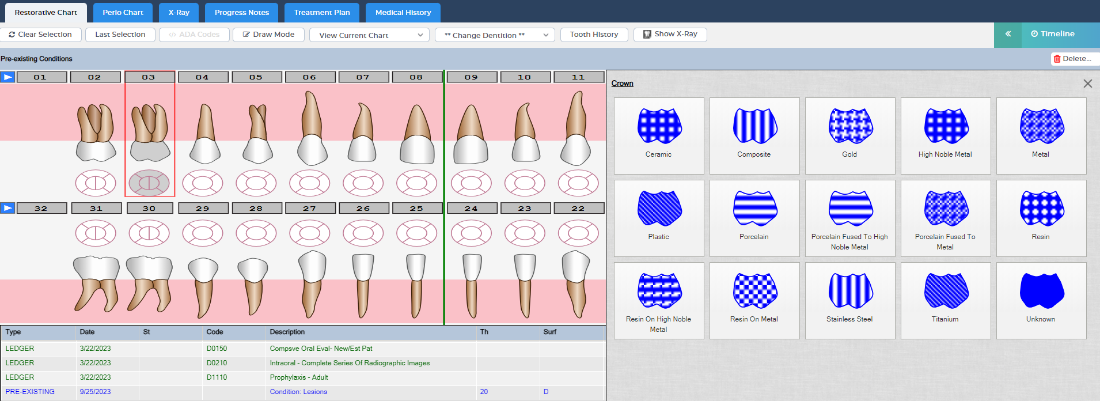Viewport: 1100px width, 401px height.
Task: Go to the Treatment Plan tab
Action: click(x=322, y=13)
